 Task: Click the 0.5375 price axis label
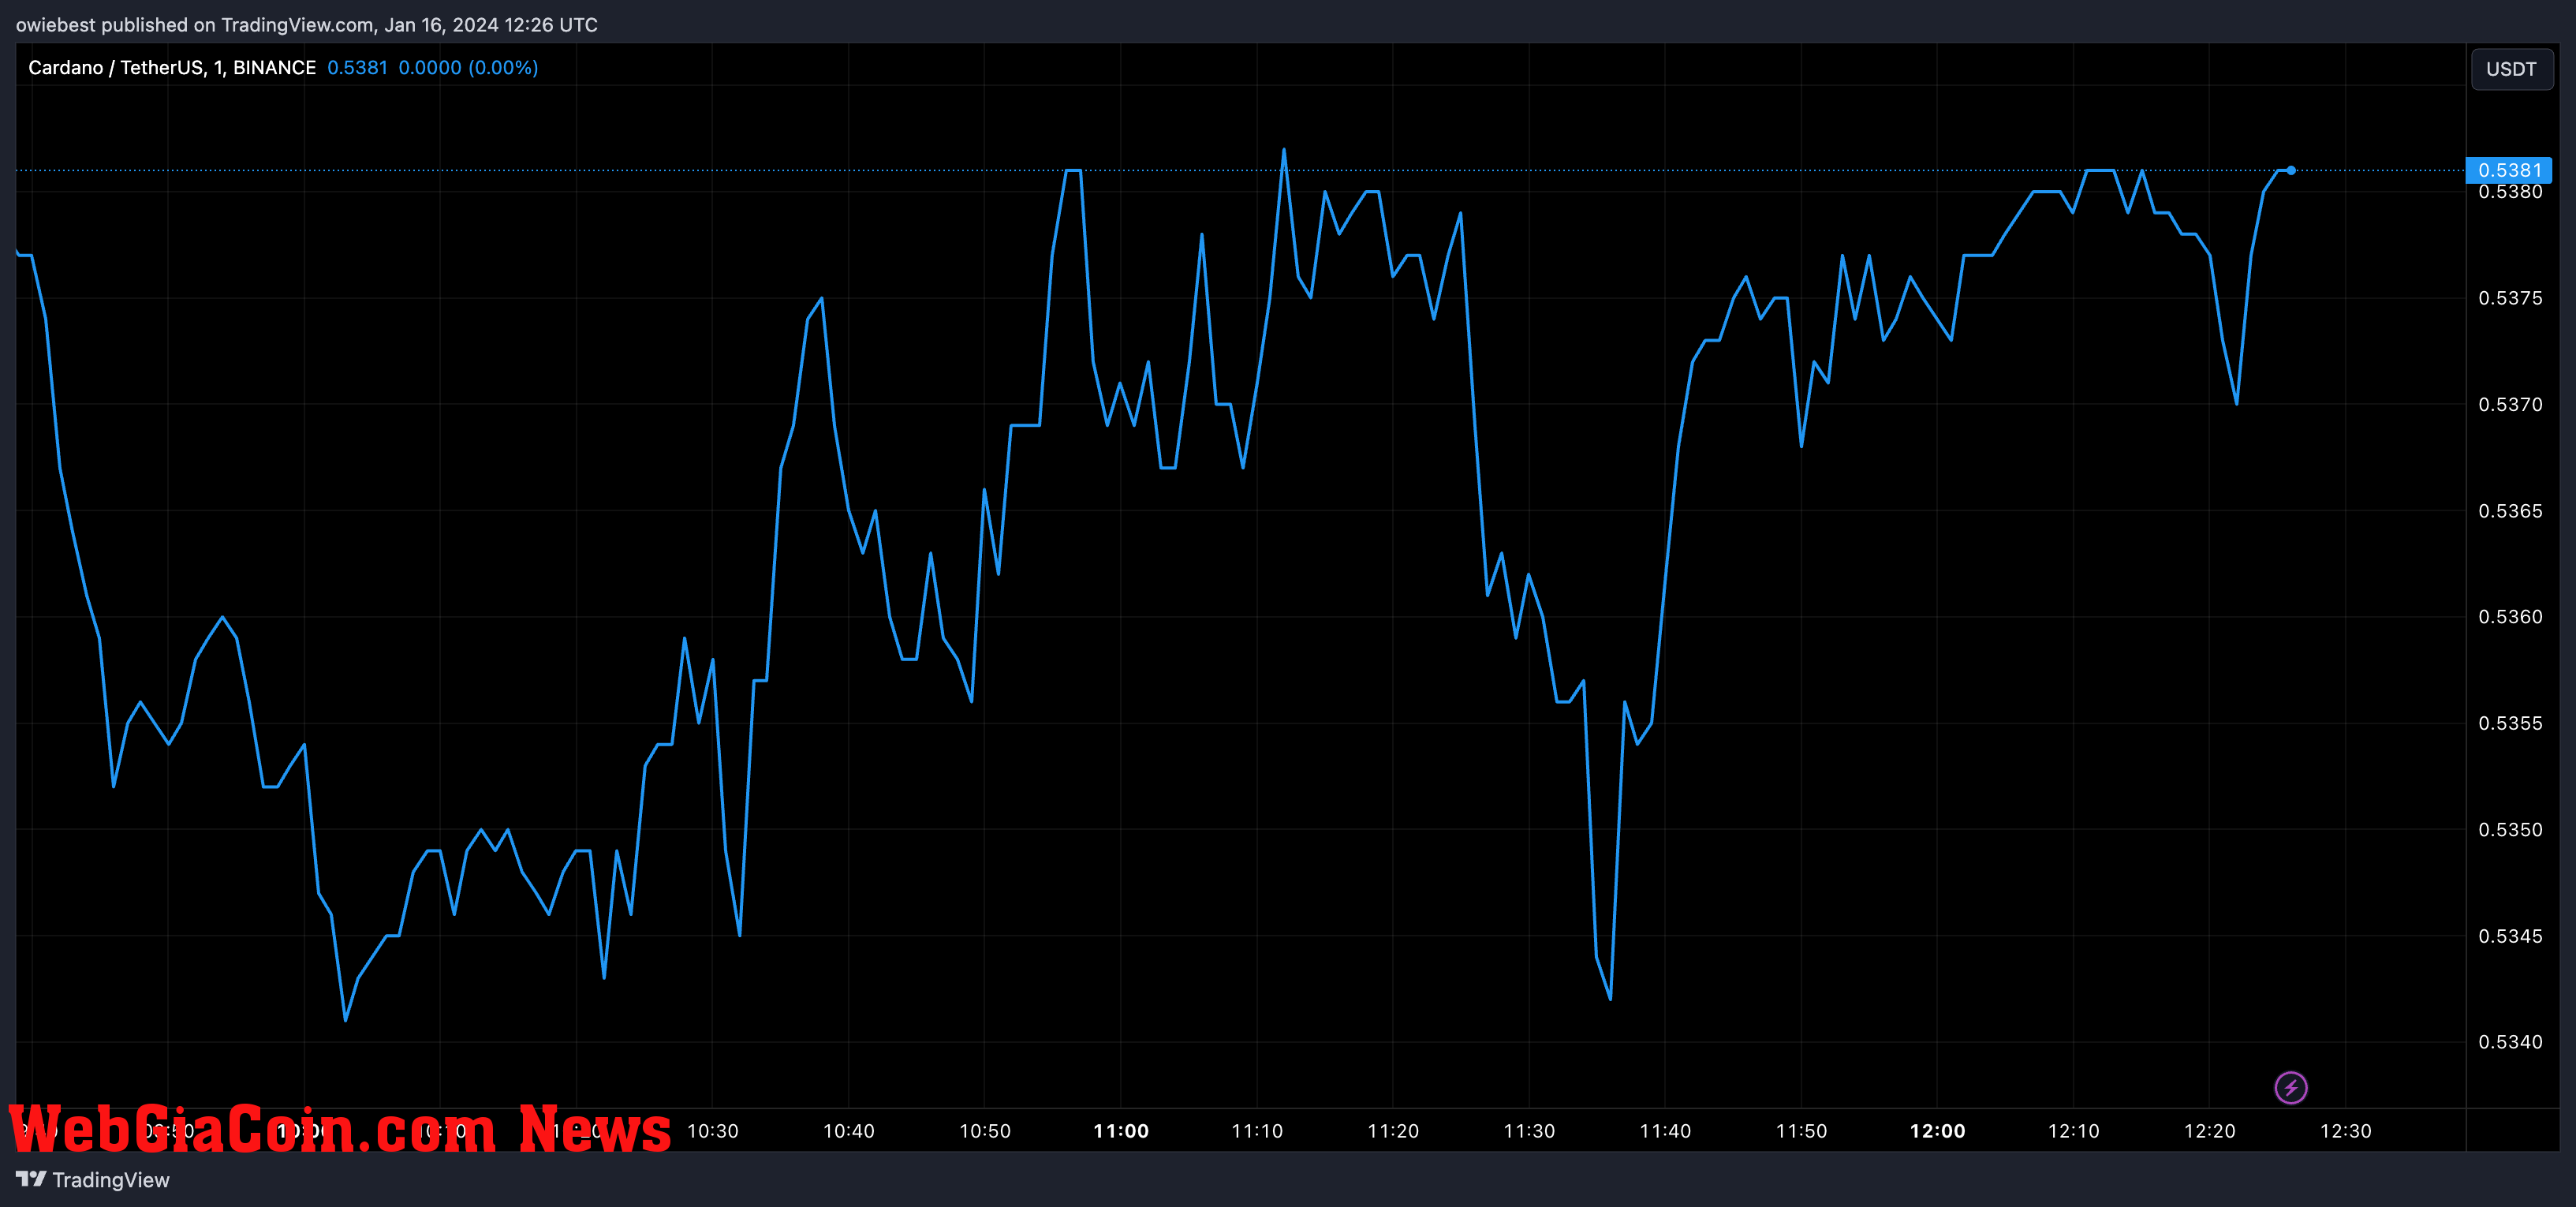(x=2510, y=298)
